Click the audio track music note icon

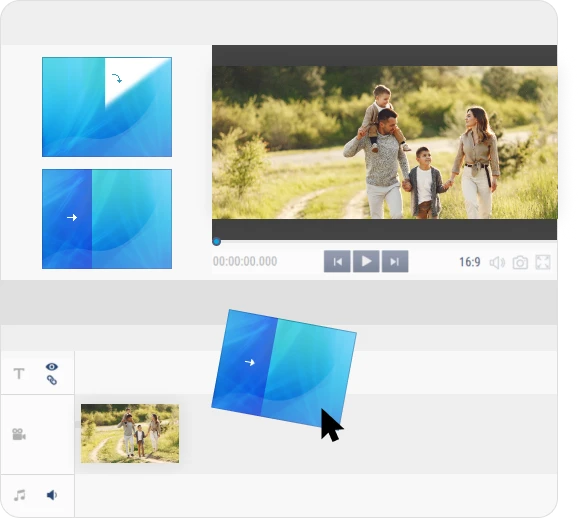[20, 495]
